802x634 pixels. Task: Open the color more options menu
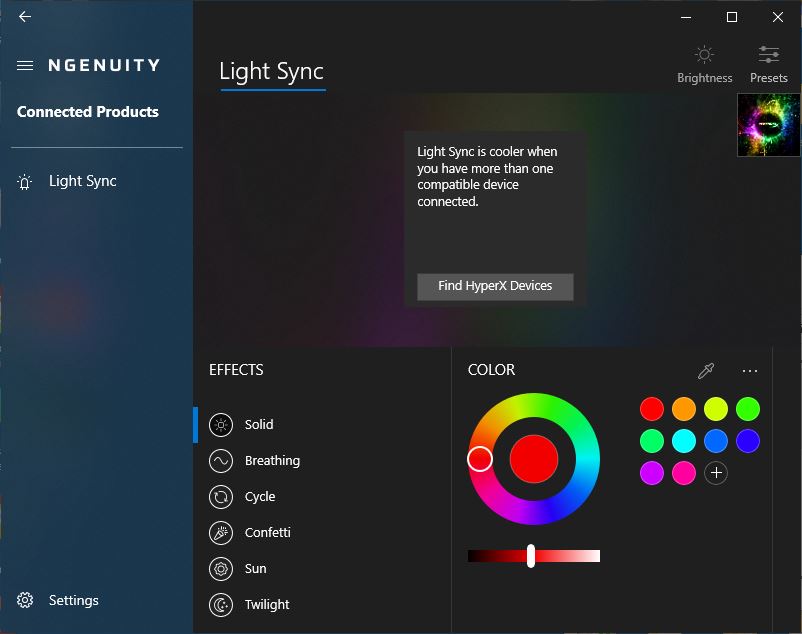(x=749, y=371)
